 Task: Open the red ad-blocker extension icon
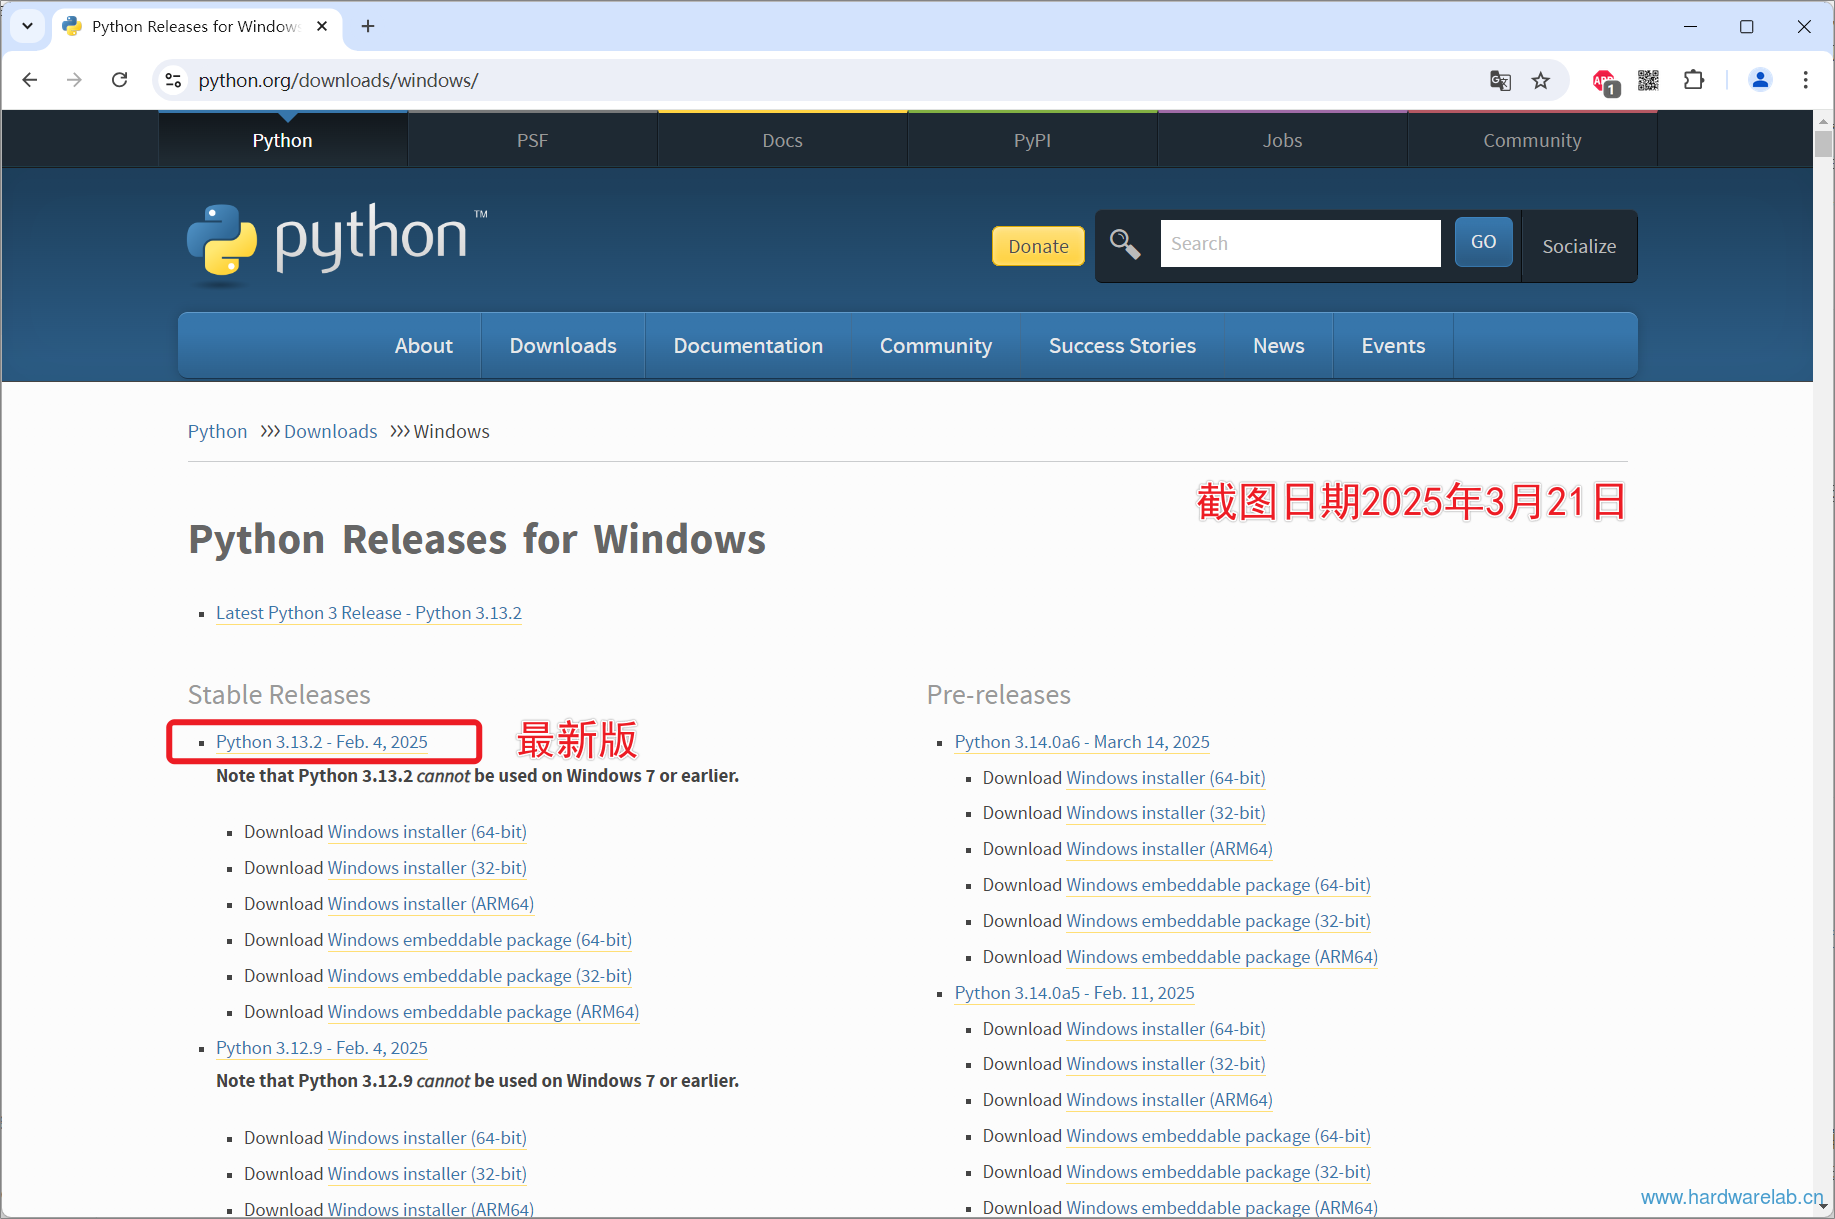[x=1605, y=81]
